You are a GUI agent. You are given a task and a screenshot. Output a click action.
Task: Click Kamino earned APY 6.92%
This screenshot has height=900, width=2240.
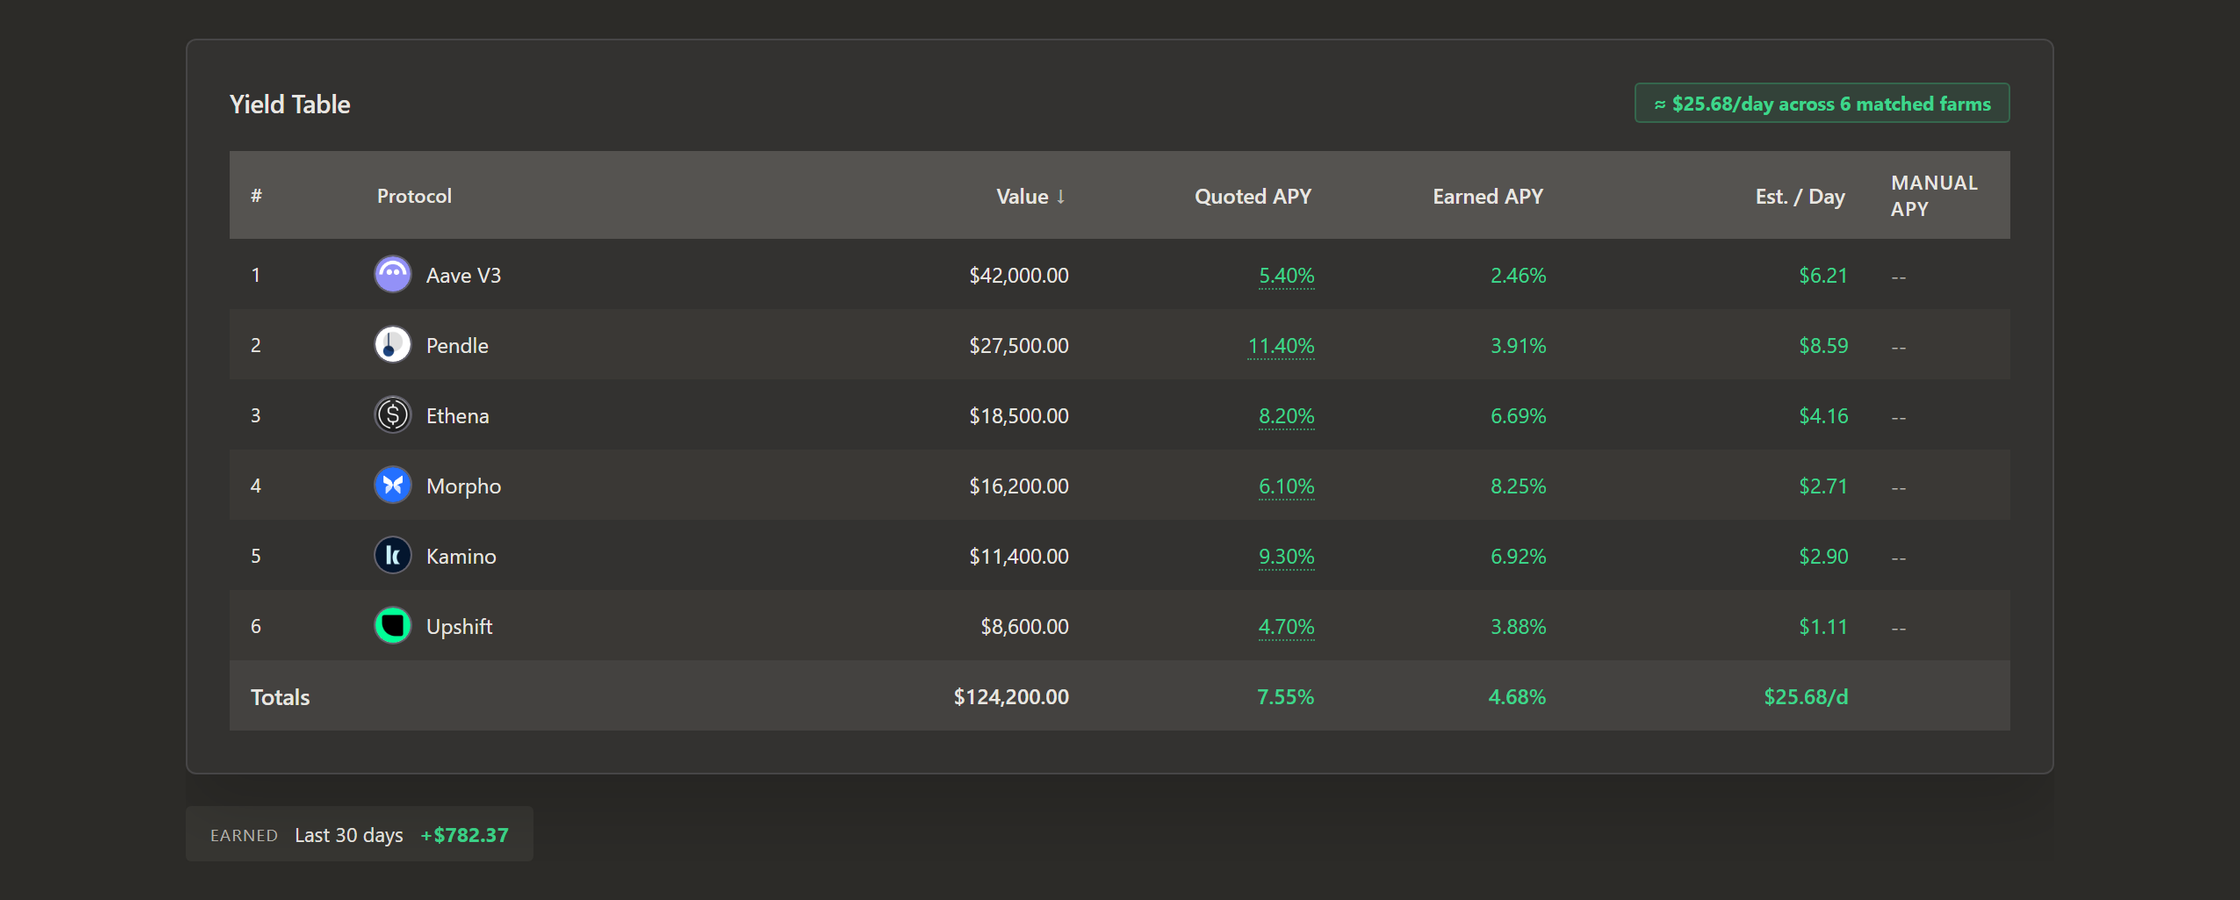1518,556
